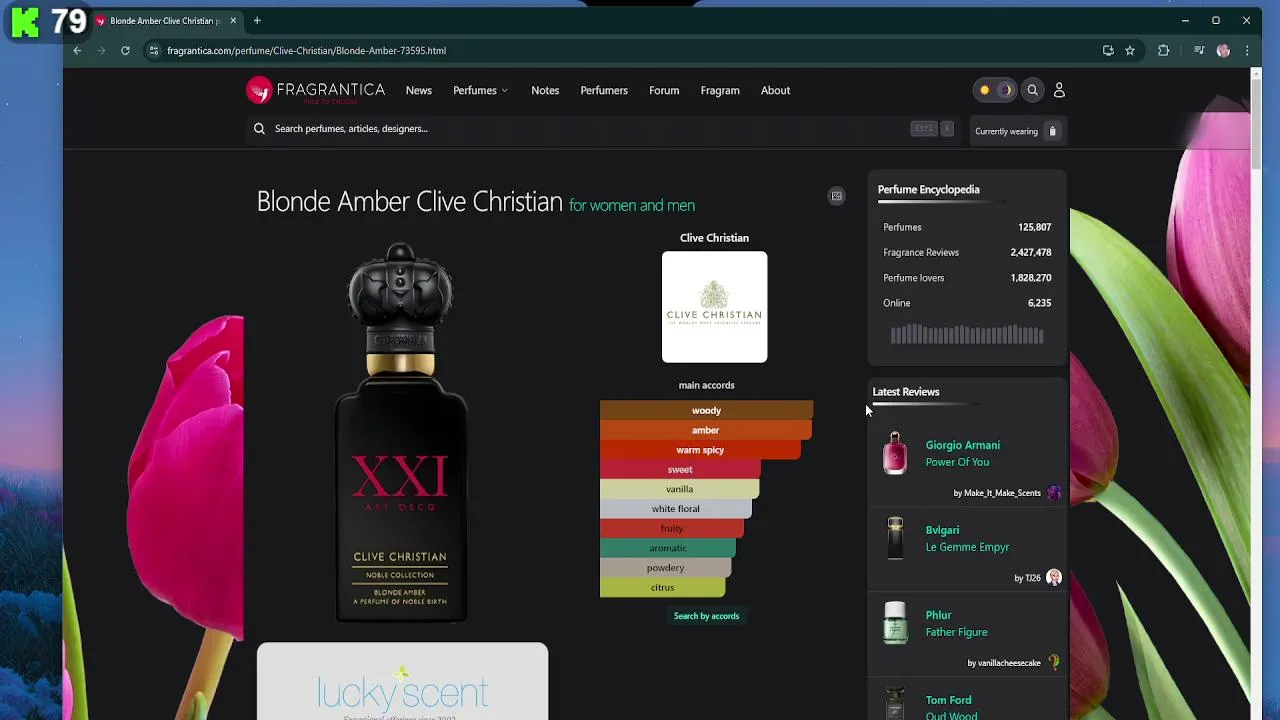Click the online activity bar chart
1280x720 pixels.
tap(967, 334)
